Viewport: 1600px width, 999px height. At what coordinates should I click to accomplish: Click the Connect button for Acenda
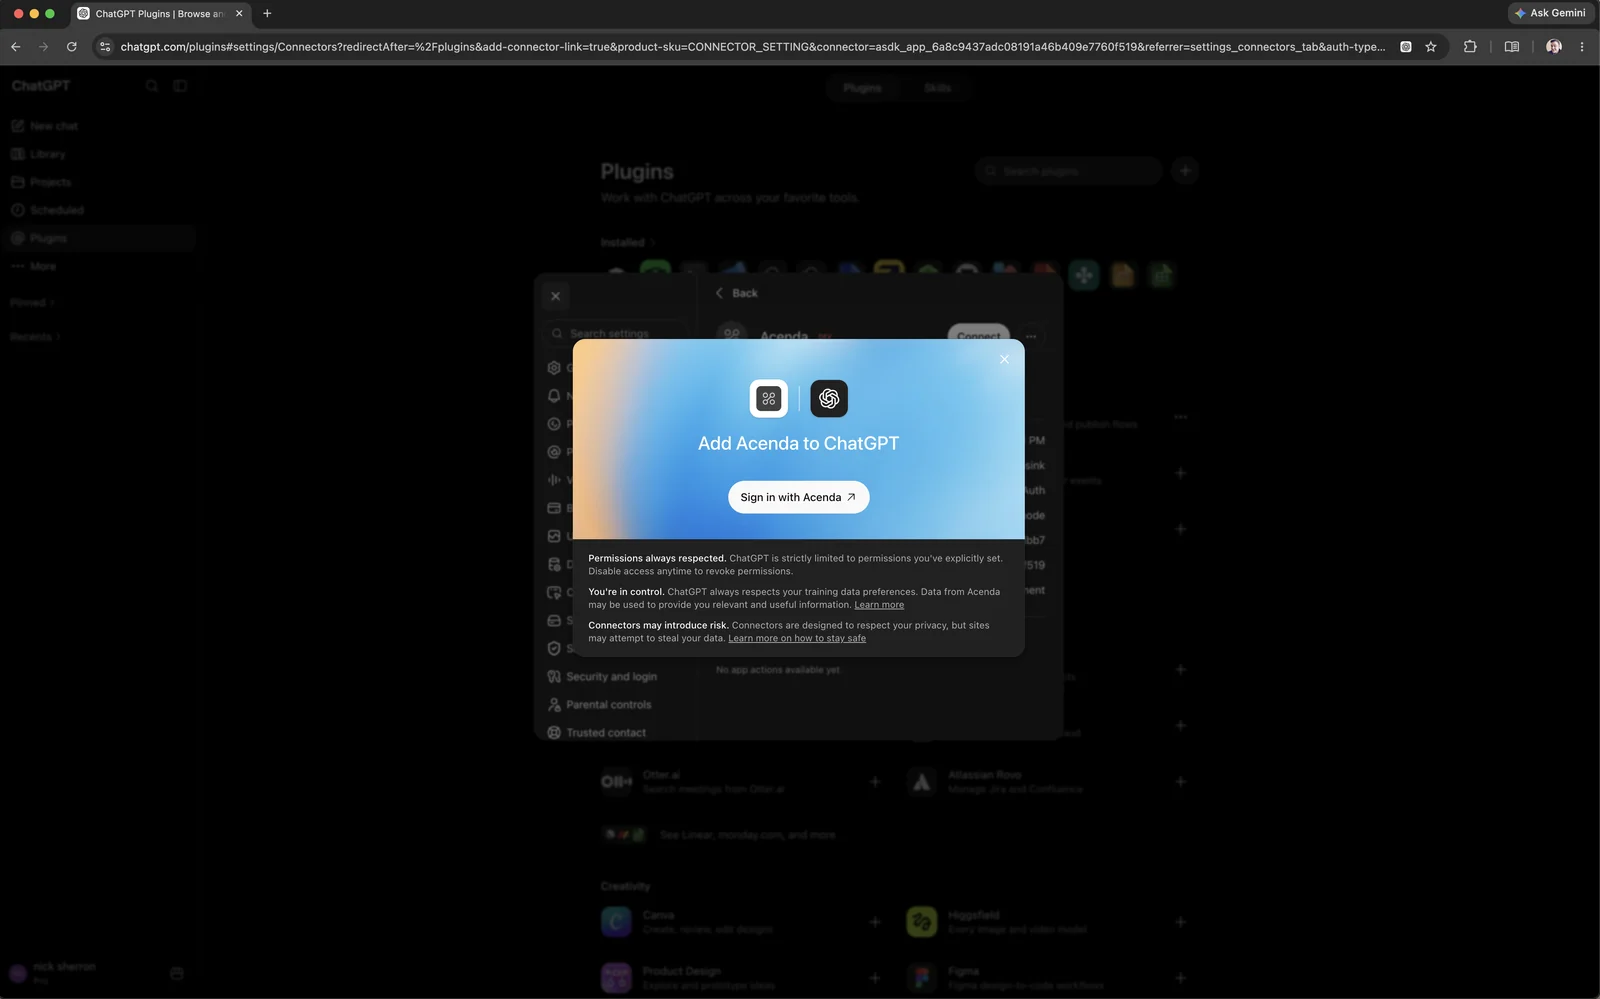978,334
